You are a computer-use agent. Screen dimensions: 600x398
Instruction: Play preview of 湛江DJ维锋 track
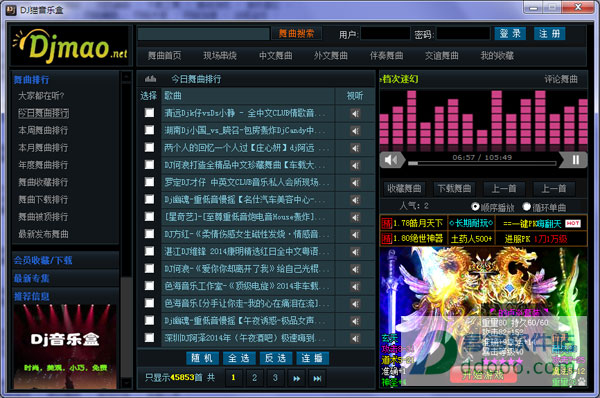[355, 252]
